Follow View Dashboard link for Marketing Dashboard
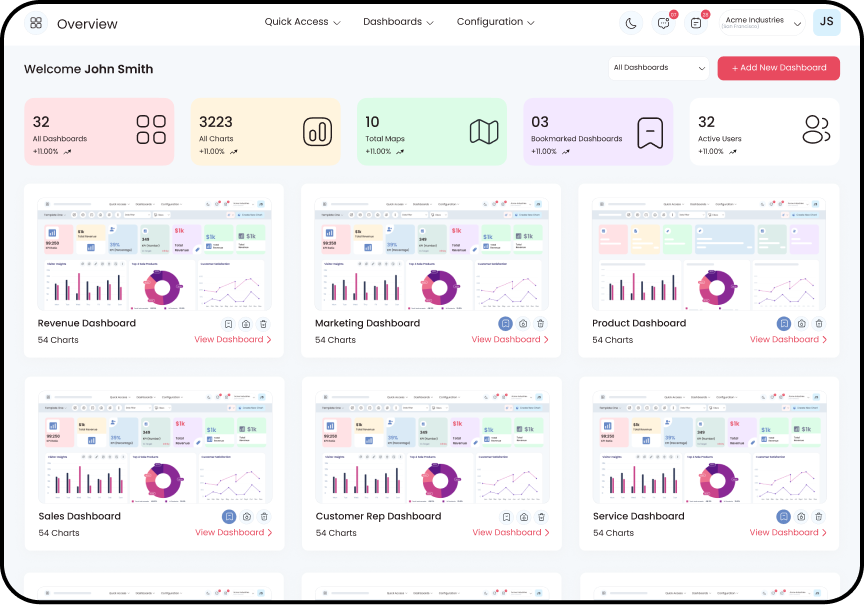864x605 pixels. pos(510,340)
